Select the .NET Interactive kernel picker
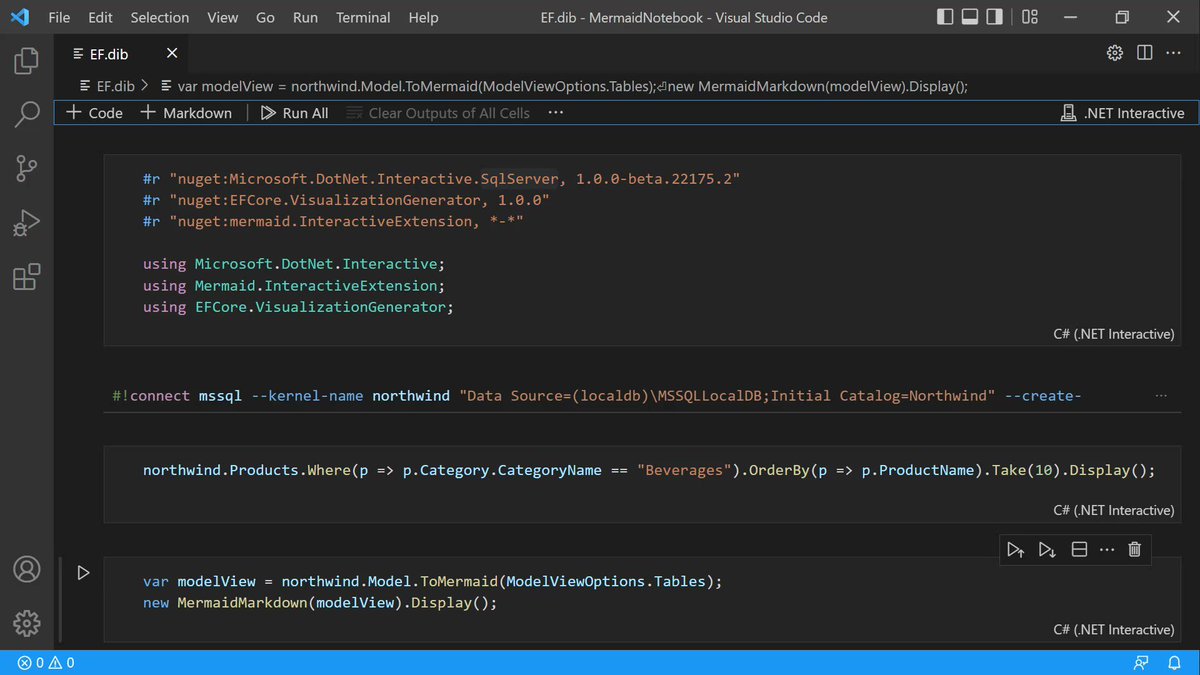Viewport: 1200px width, 675px height. pyautogui.click(x=1122, y=113)
